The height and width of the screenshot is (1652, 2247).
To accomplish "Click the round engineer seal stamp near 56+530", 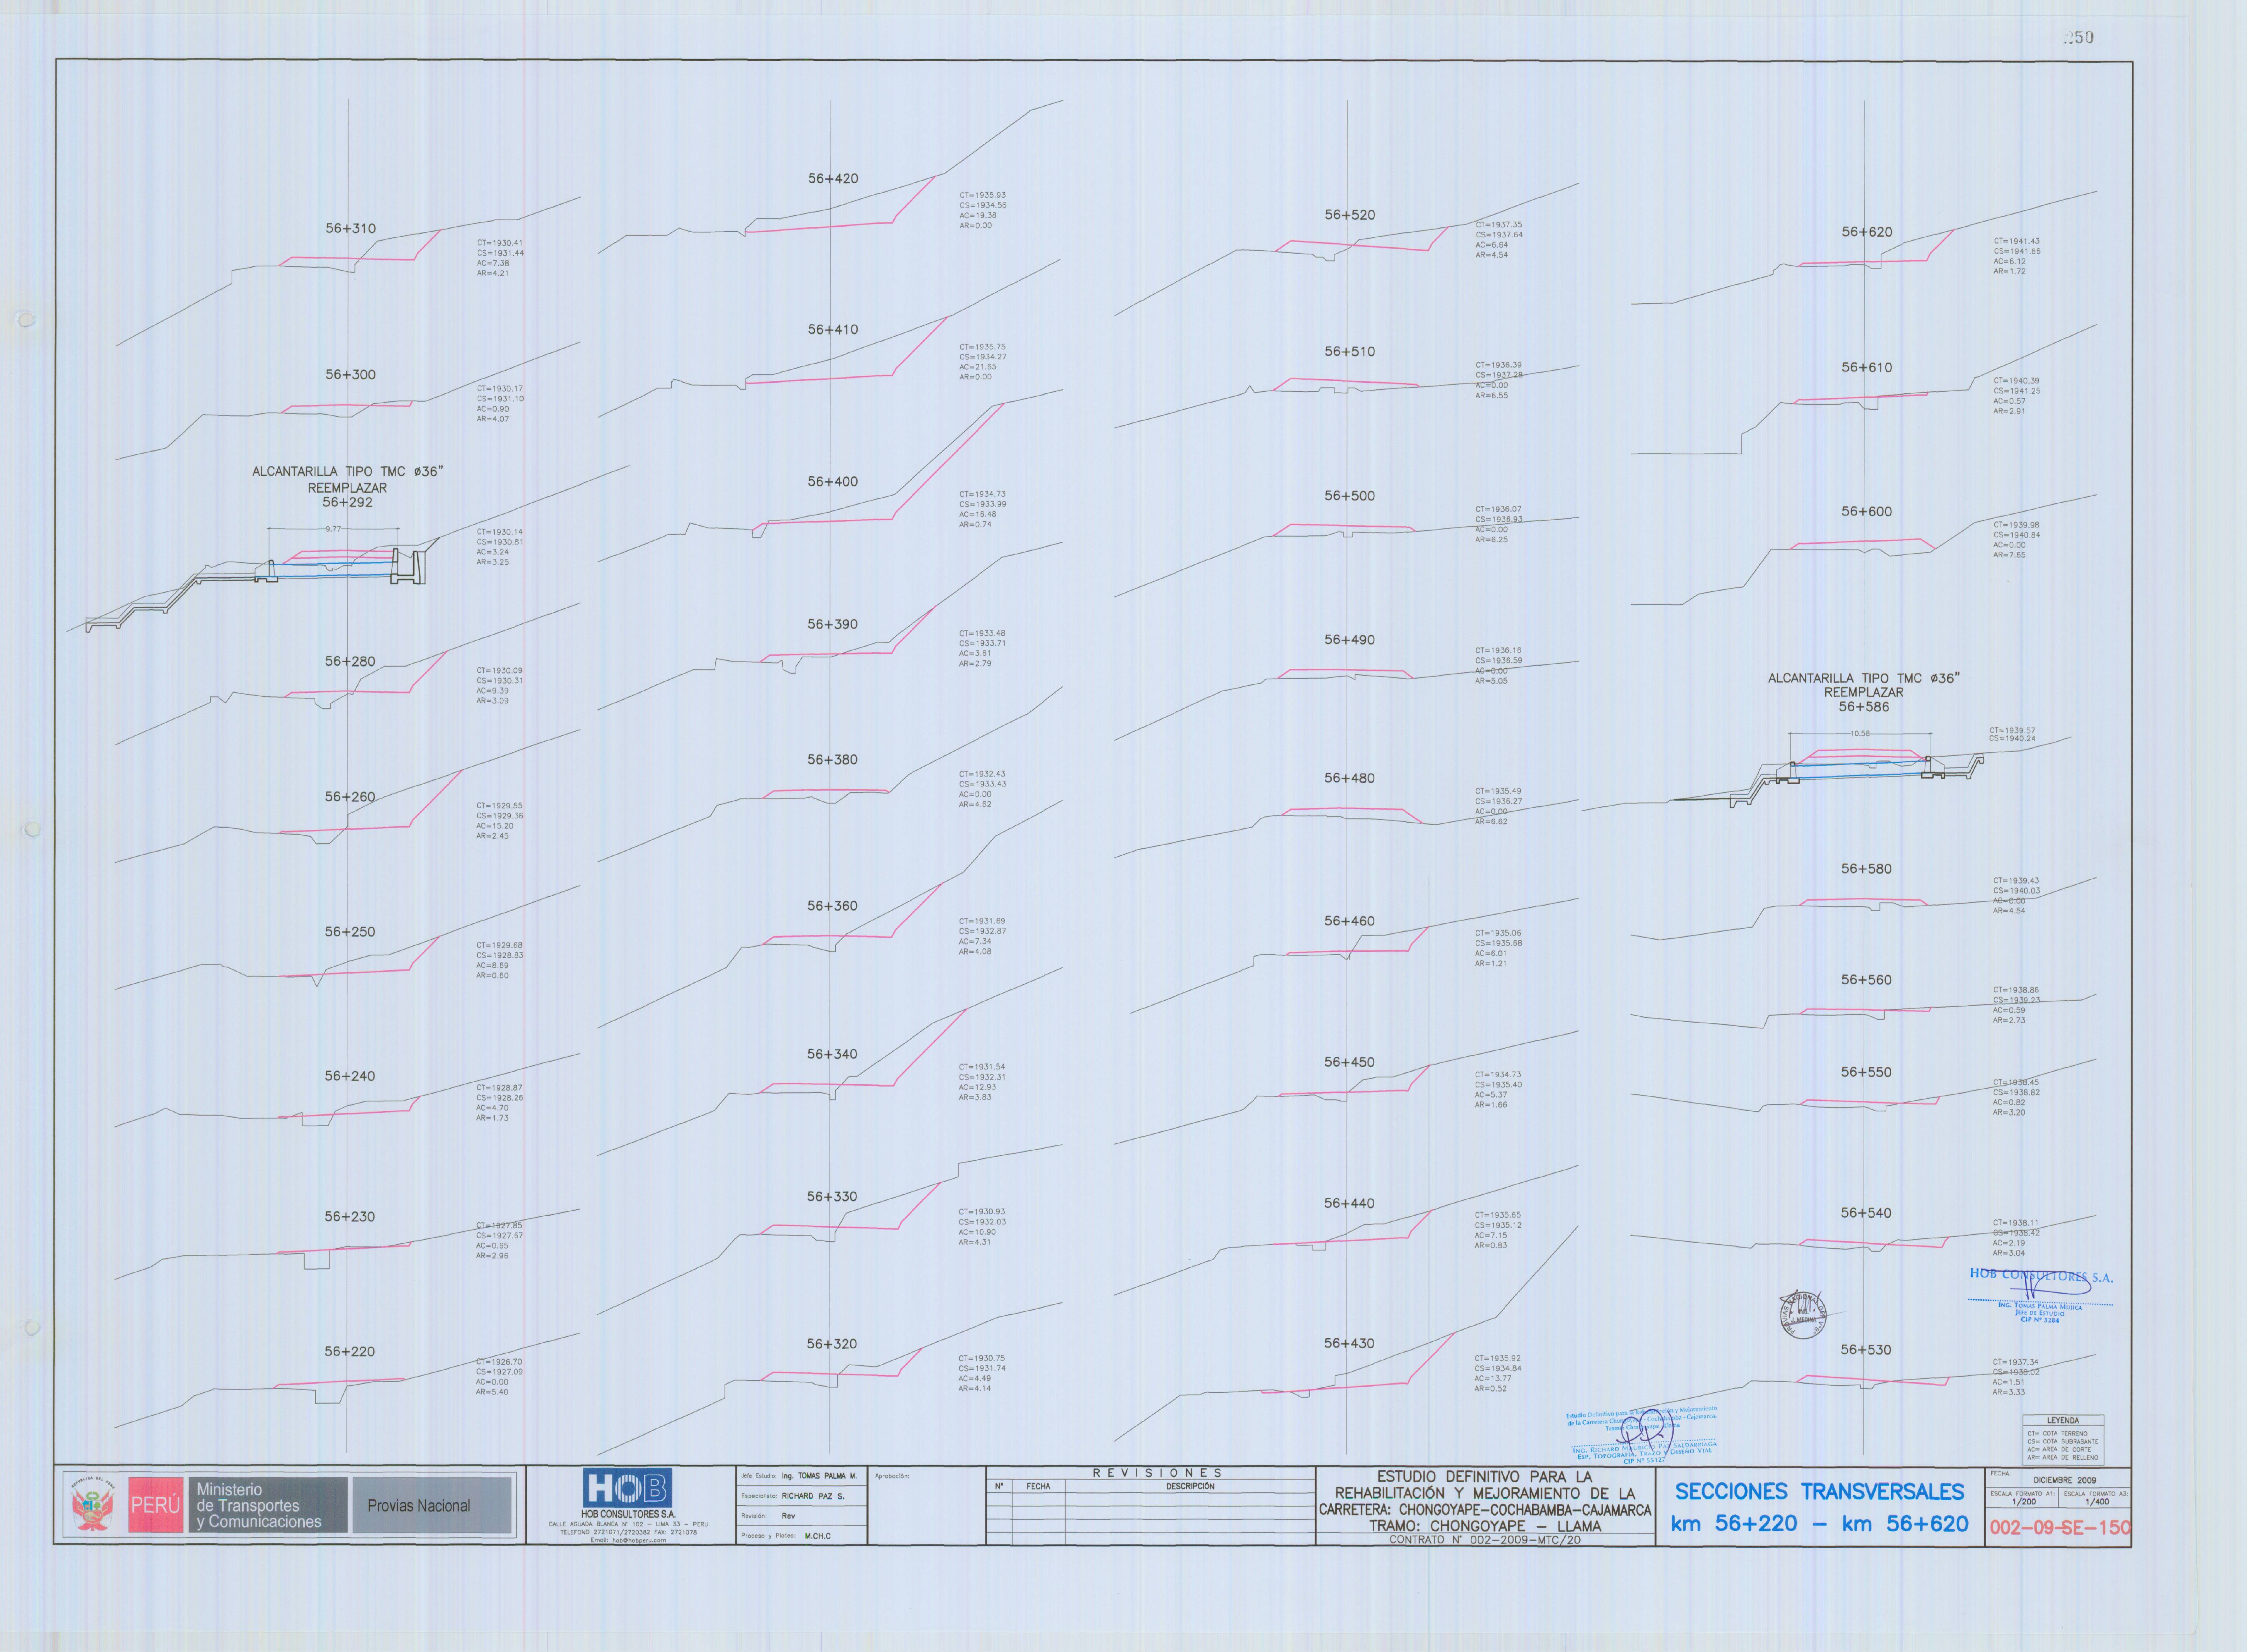I will pyautogui.click(x=1804, y=1314).
